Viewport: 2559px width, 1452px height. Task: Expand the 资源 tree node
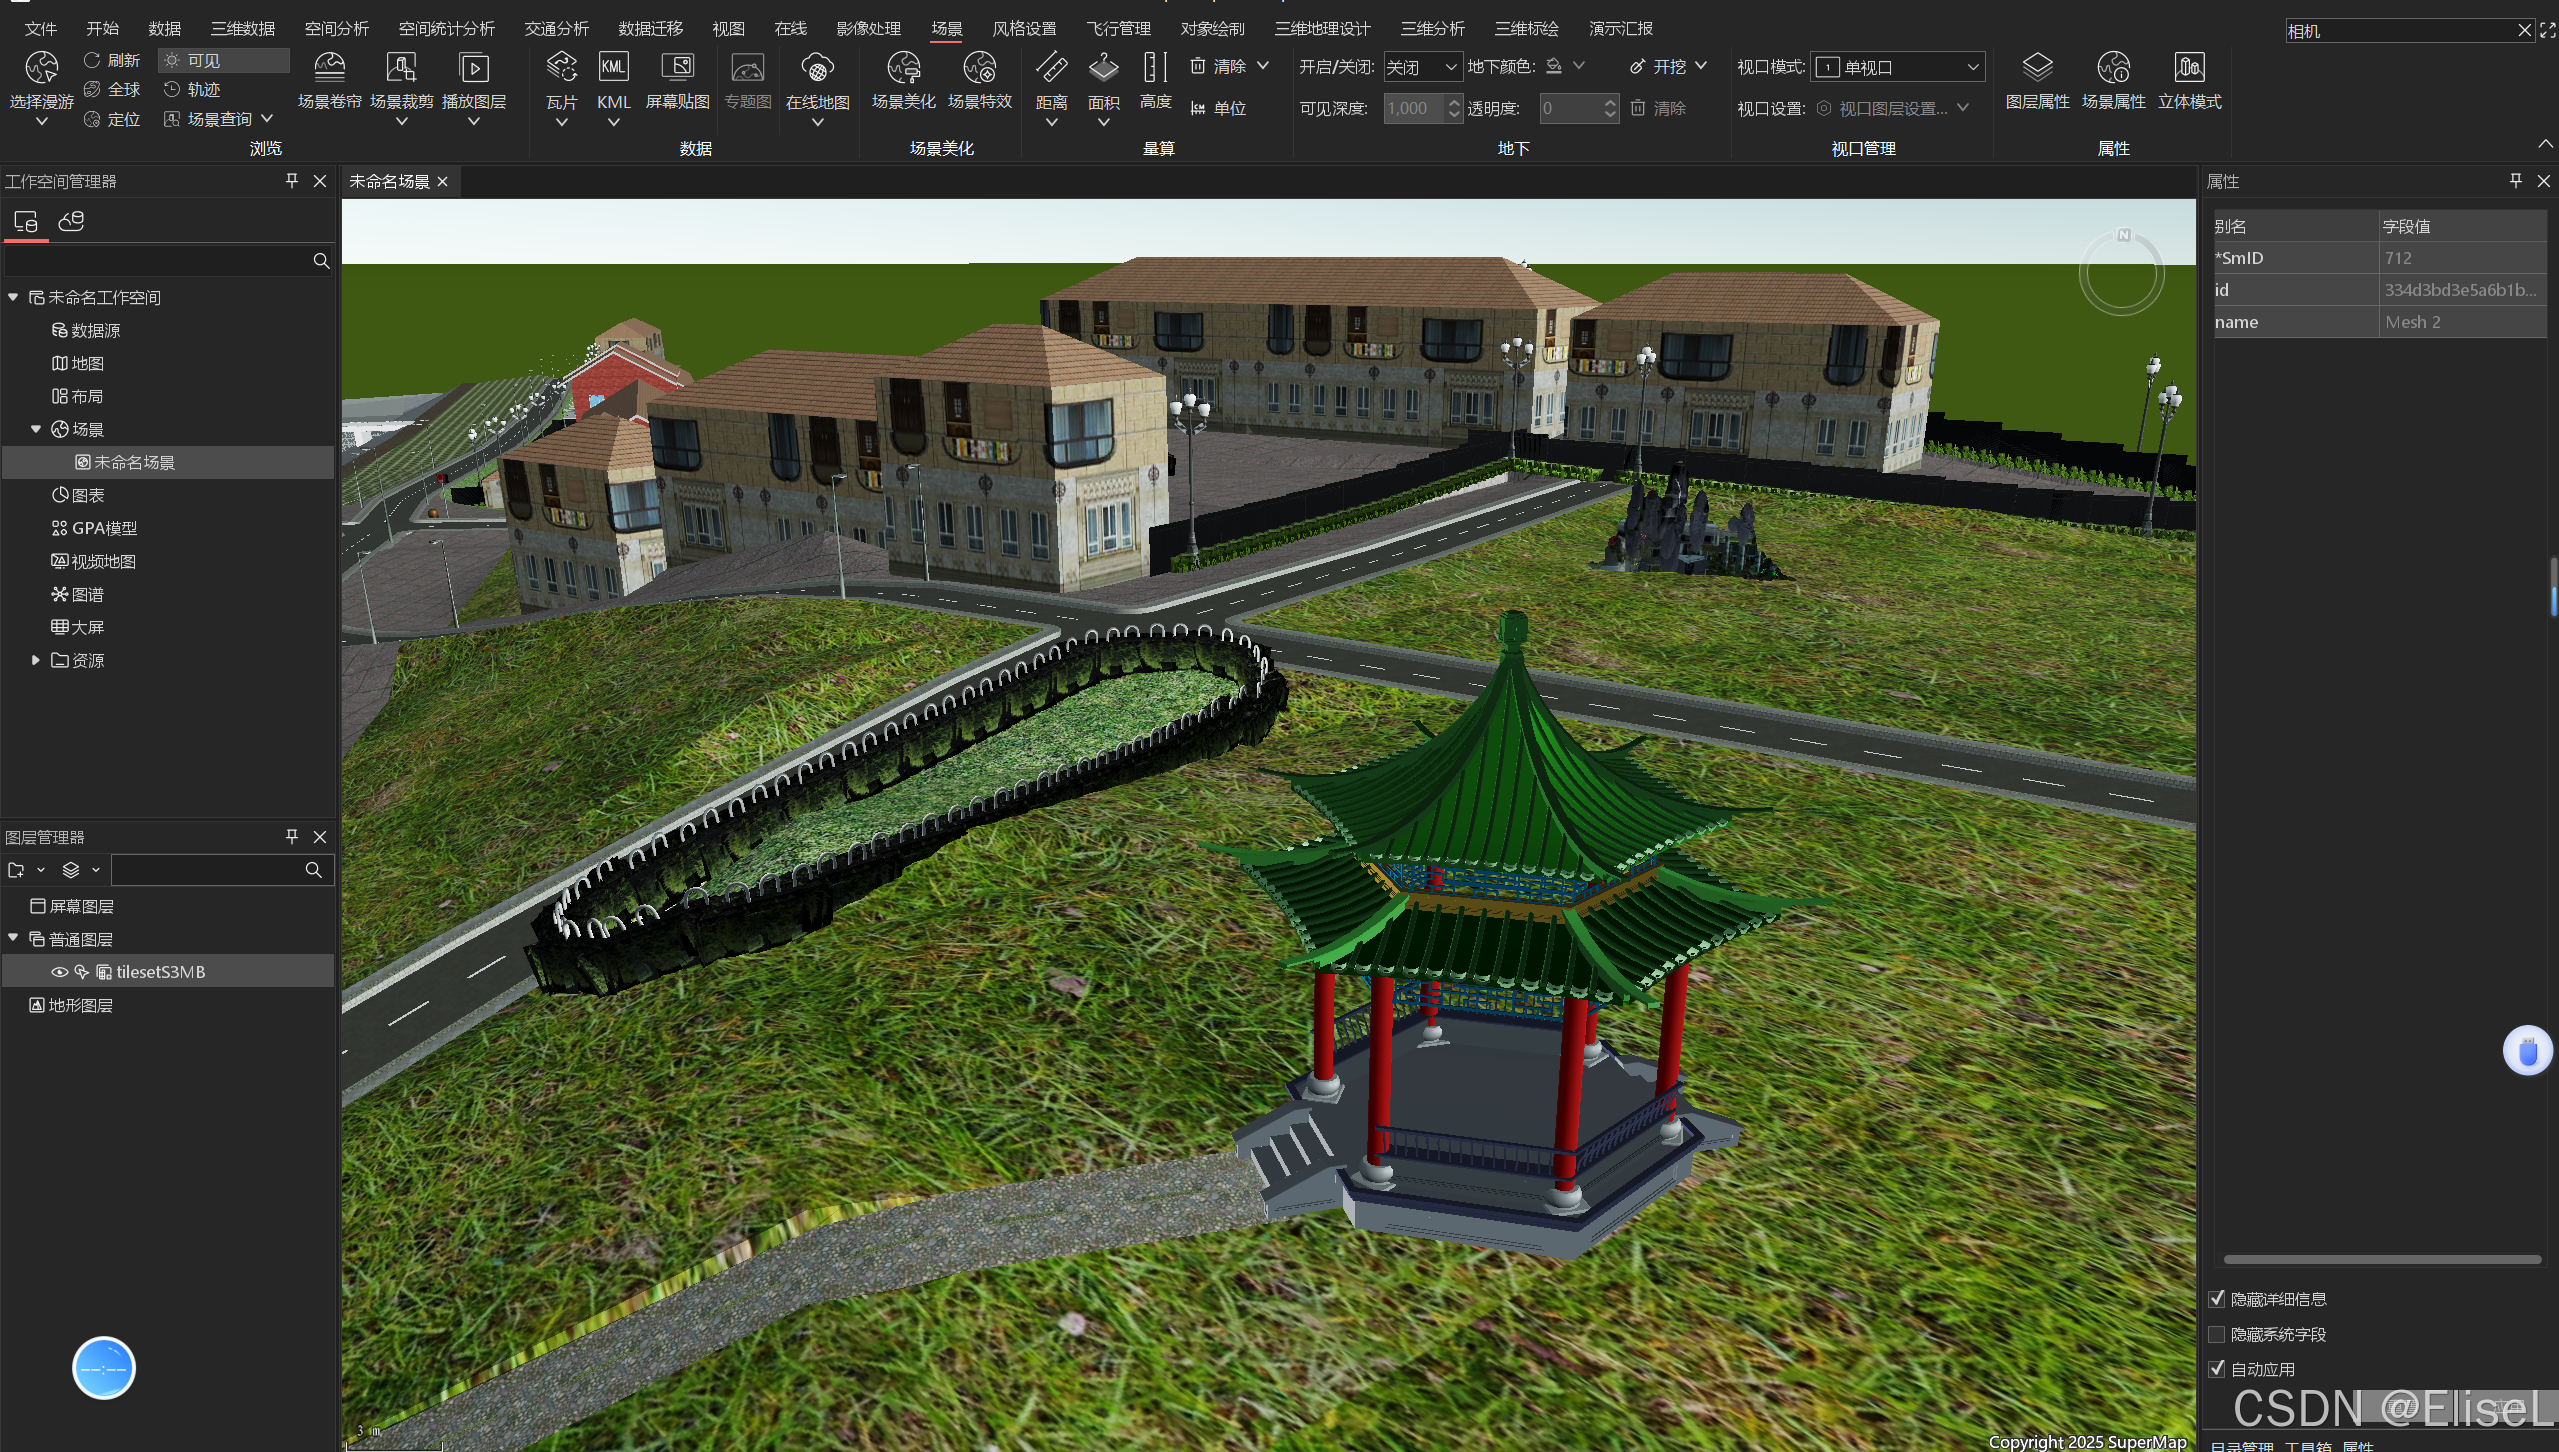36,660
